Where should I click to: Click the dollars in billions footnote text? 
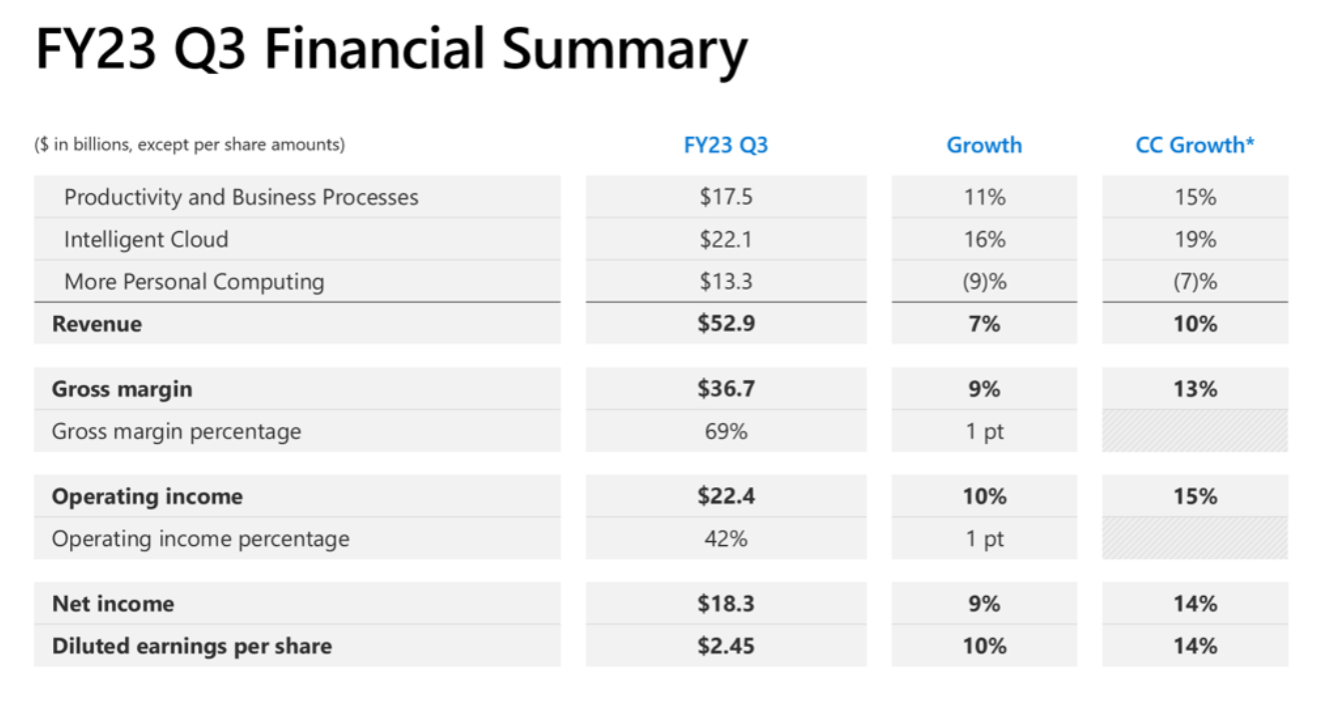click(x=190, y=145)
